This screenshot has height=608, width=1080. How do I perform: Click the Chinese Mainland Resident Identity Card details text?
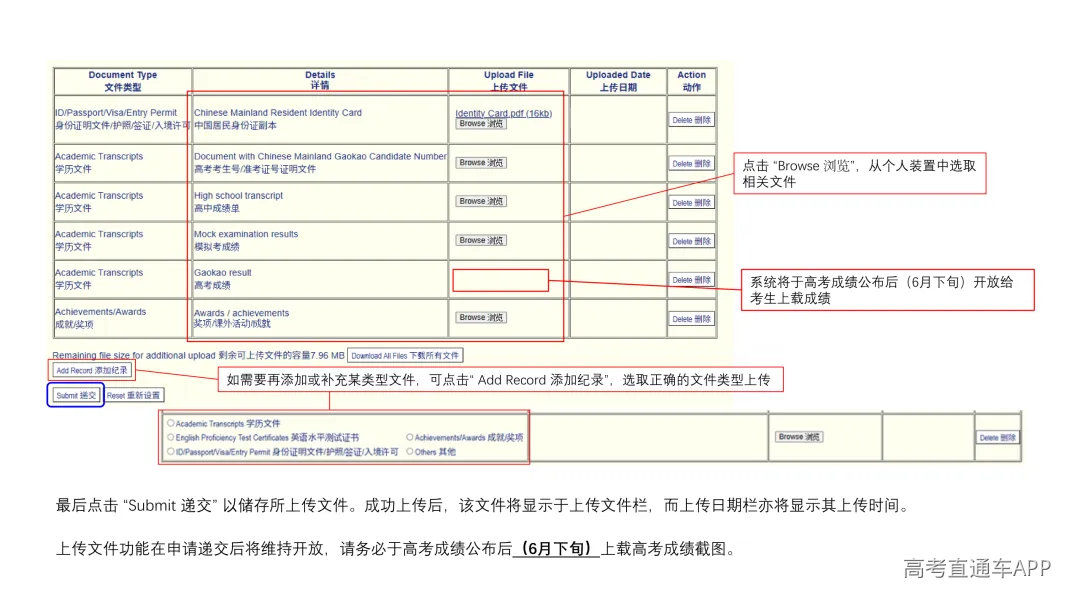(278, 119)
